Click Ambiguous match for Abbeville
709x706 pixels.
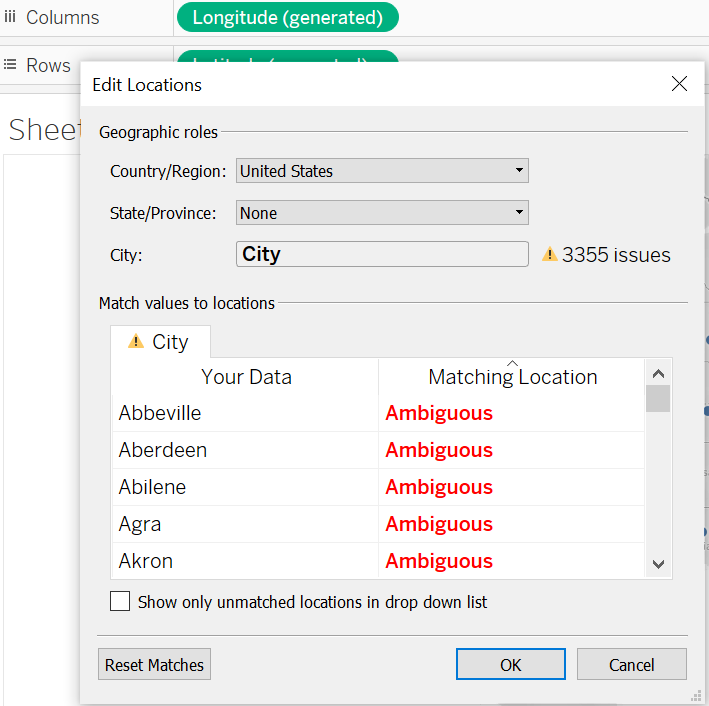[439, 413]
